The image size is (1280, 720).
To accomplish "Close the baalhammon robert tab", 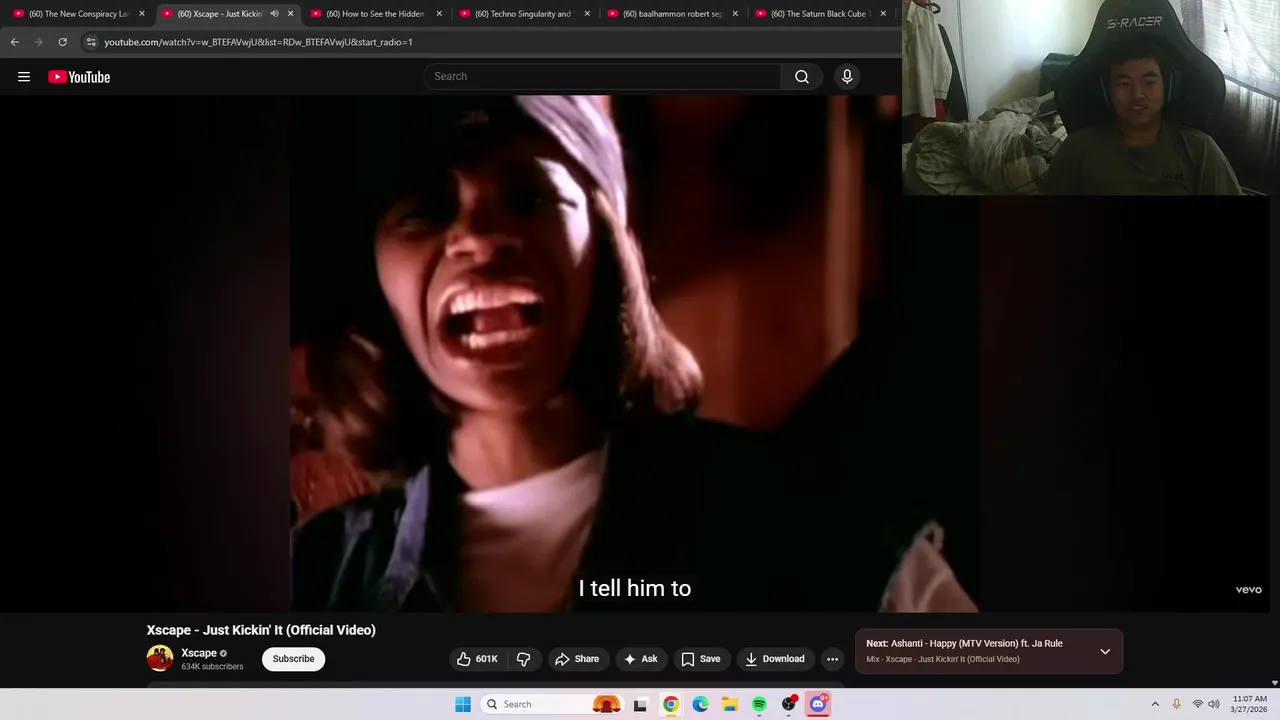I will (x=735, y=14).
